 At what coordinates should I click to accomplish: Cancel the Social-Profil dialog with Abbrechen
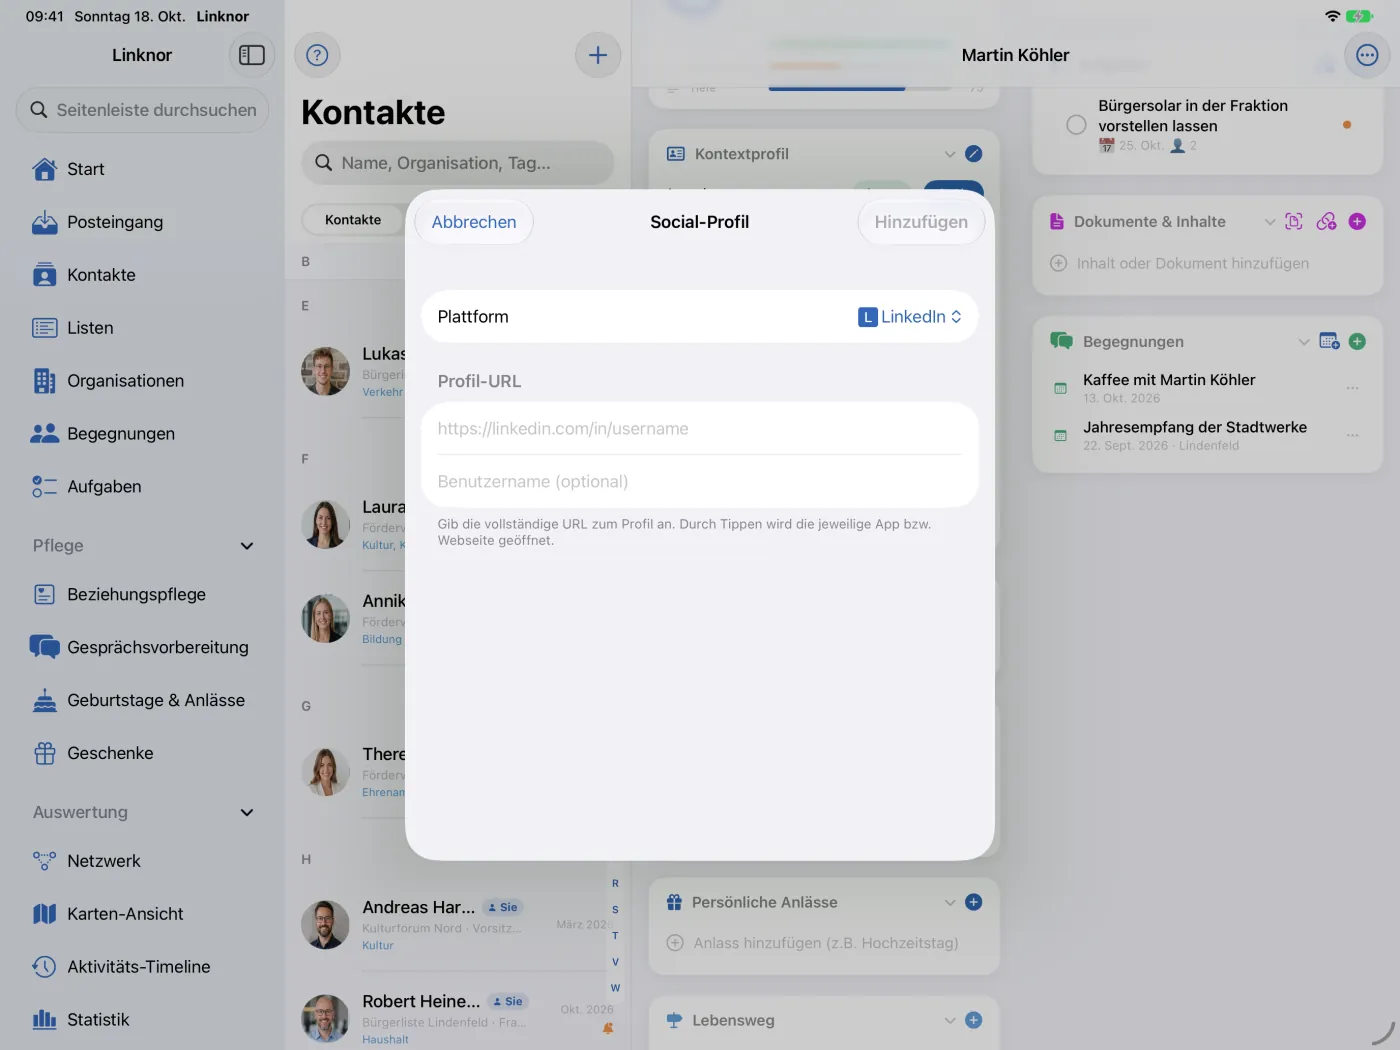[474, 222]
